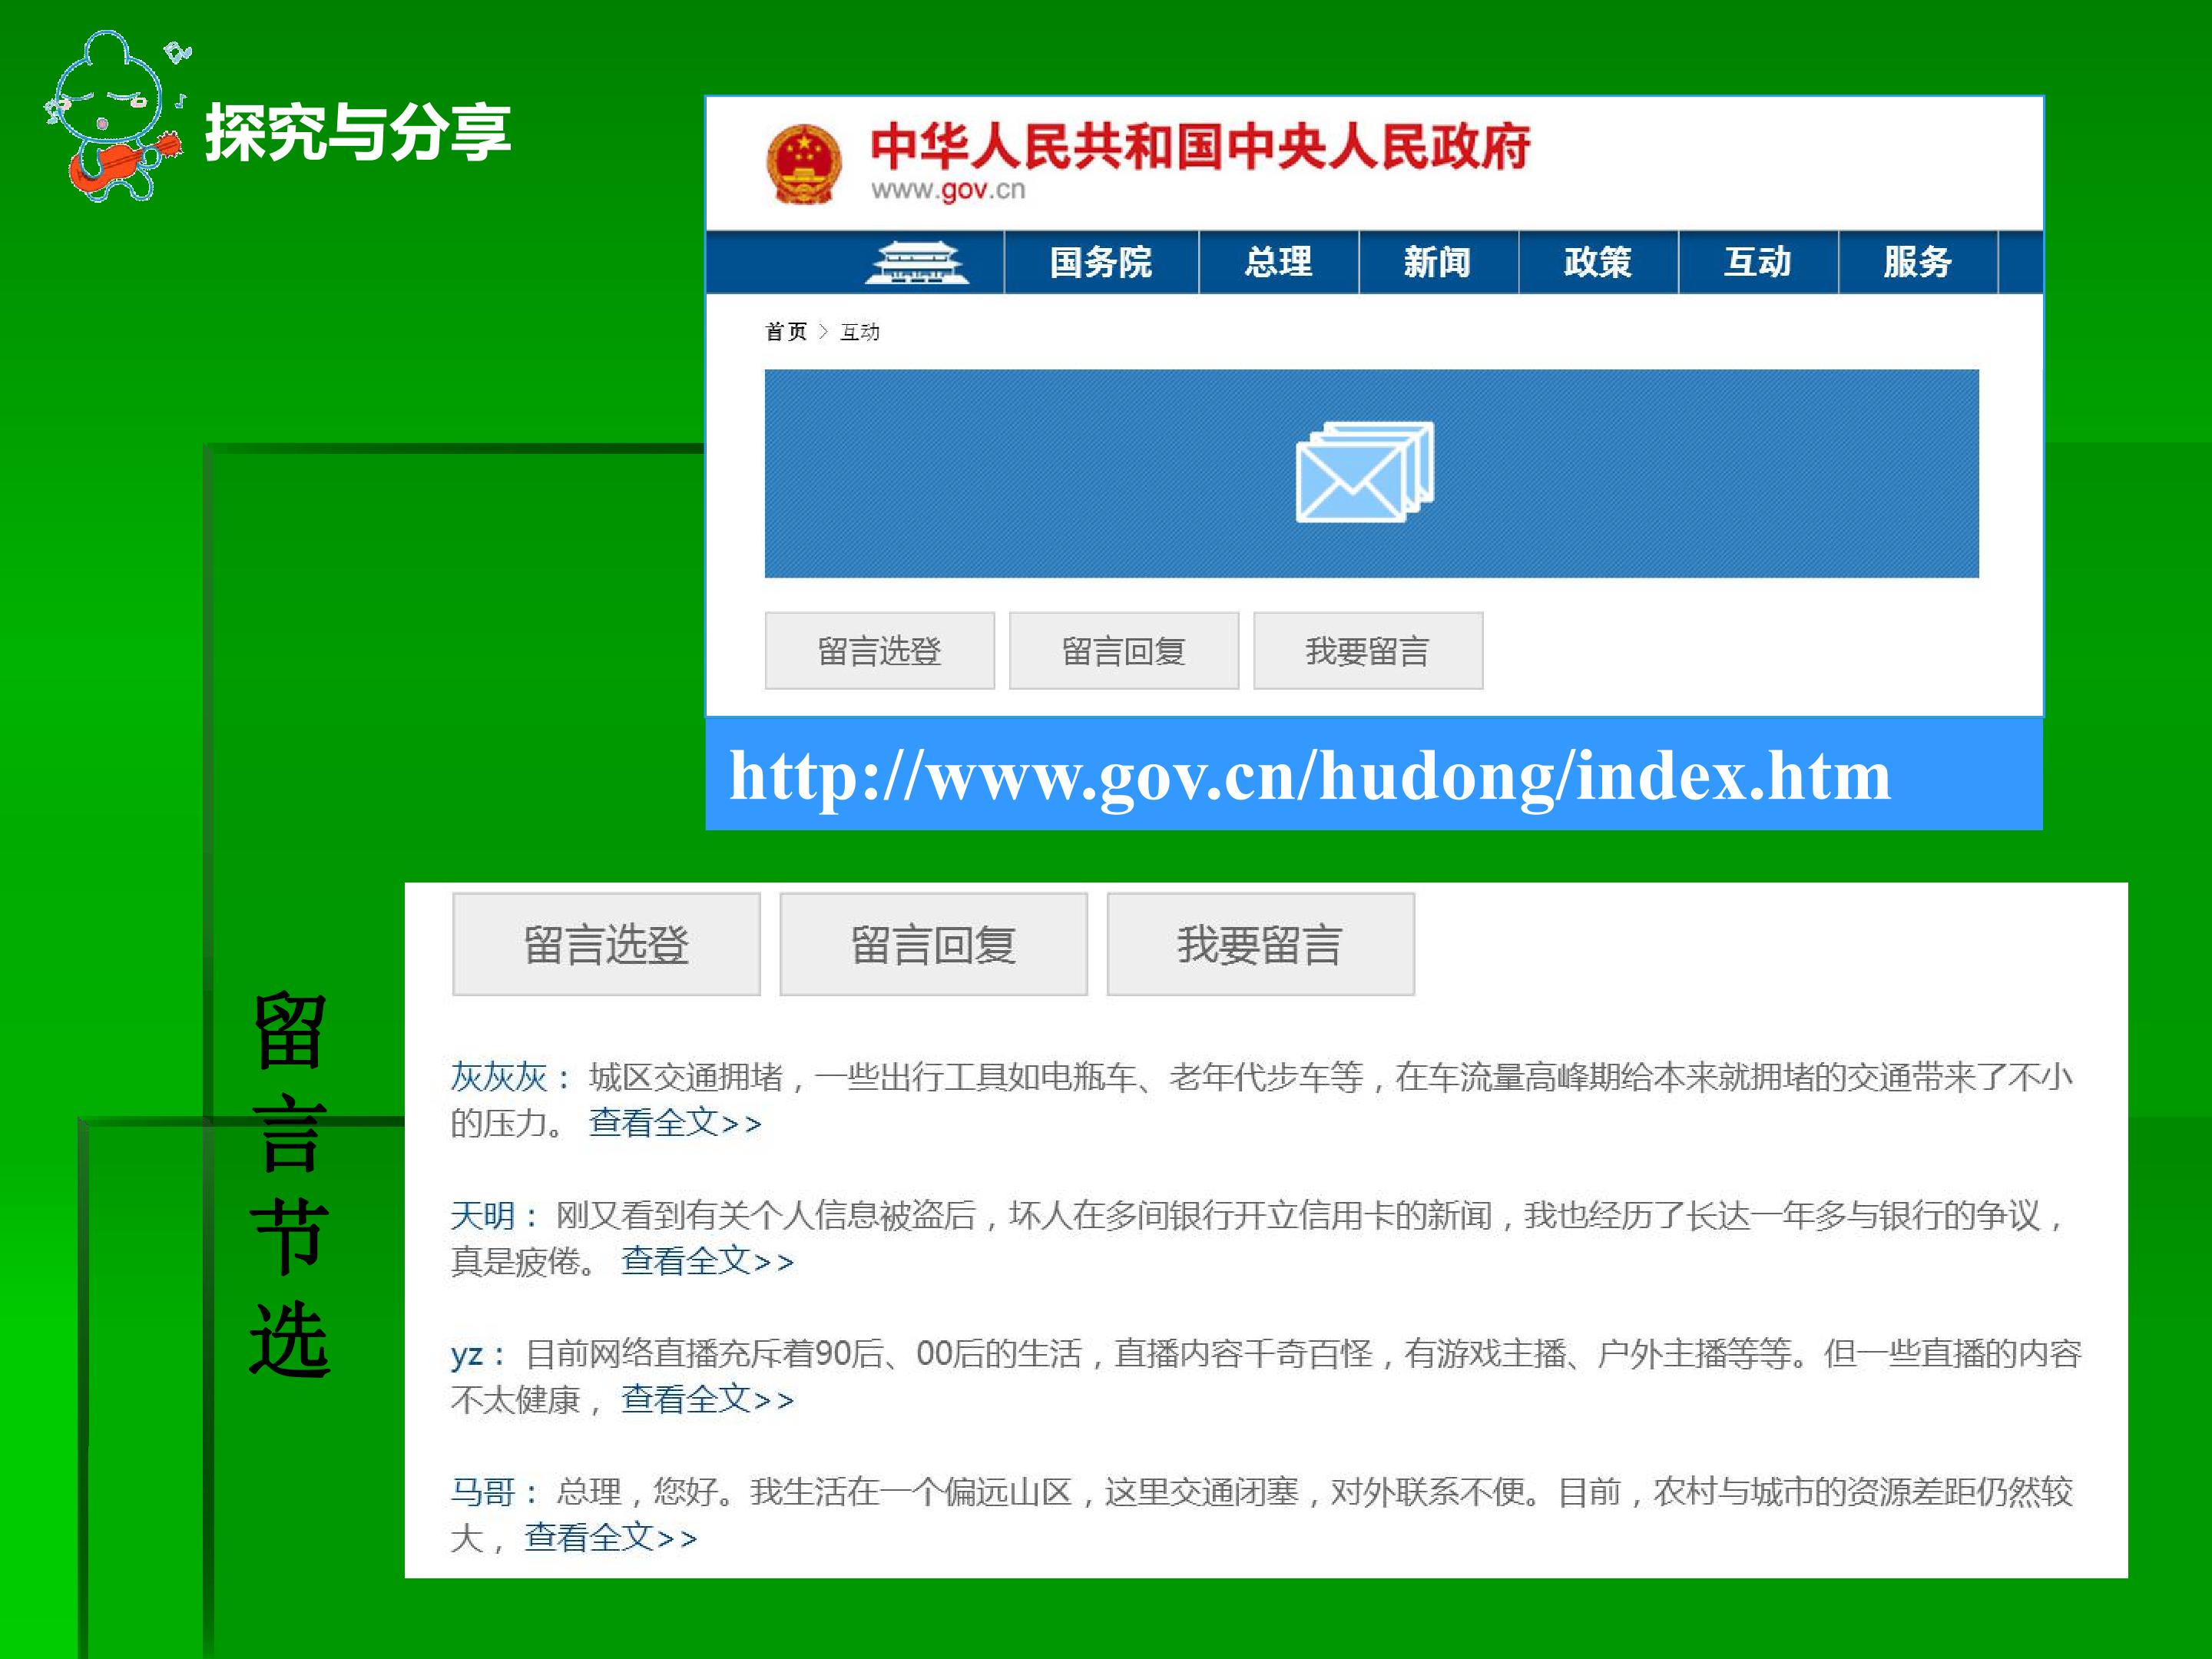2212x1659 pixels.
Task: Open the 互动 navigation item
Action: (1758, 262)
